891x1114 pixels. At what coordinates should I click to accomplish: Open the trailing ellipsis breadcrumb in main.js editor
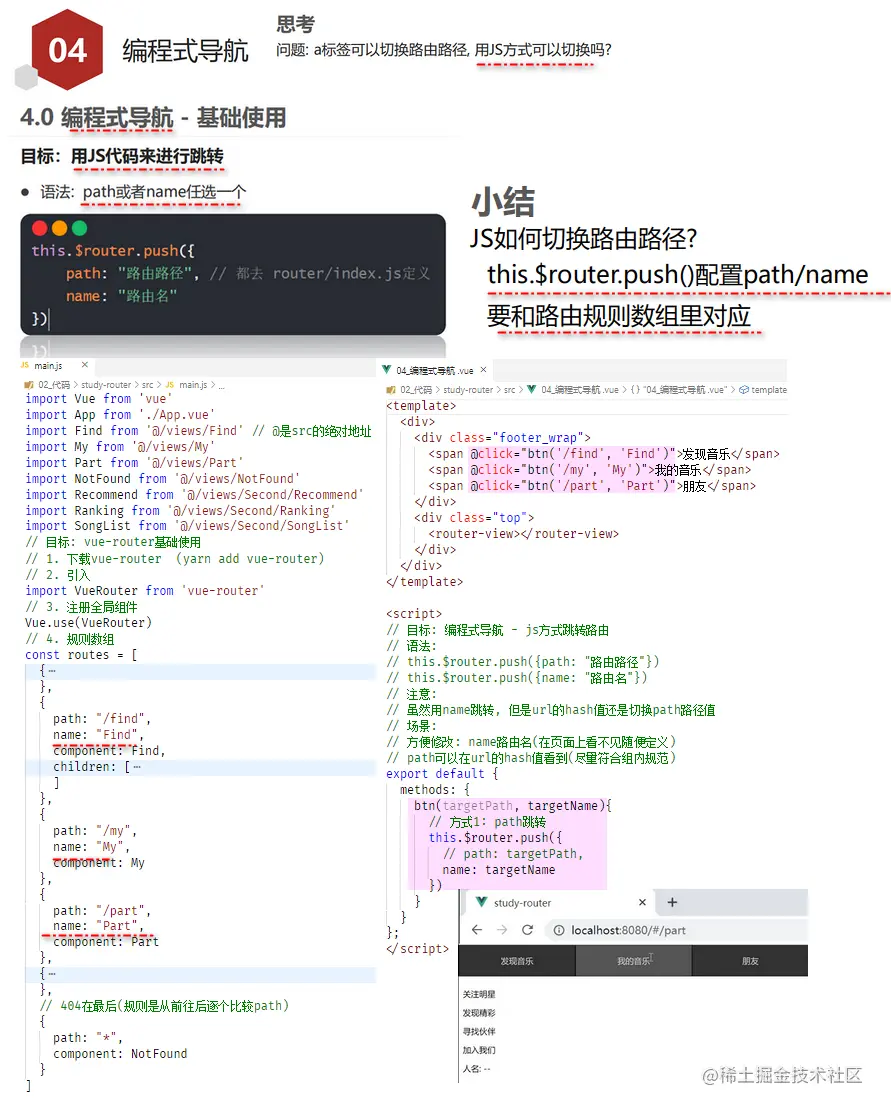[x=221, y=385]
